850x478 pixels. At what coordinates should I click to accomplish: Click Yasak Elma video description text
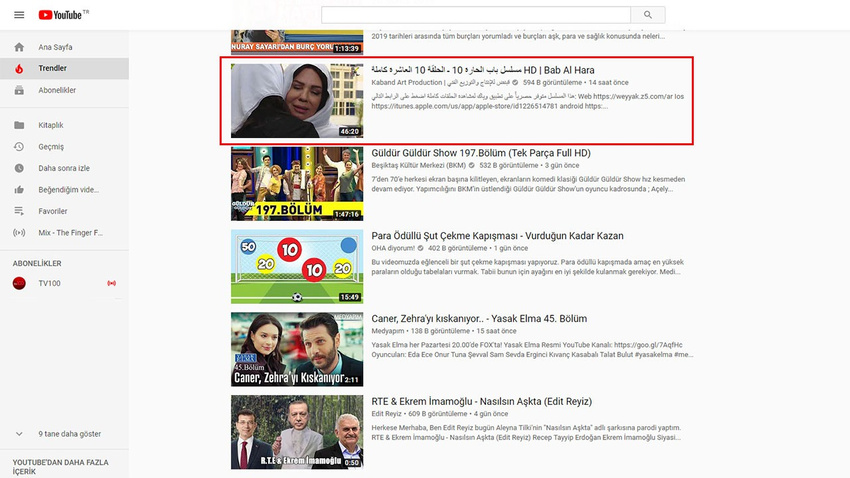point(532,350)
